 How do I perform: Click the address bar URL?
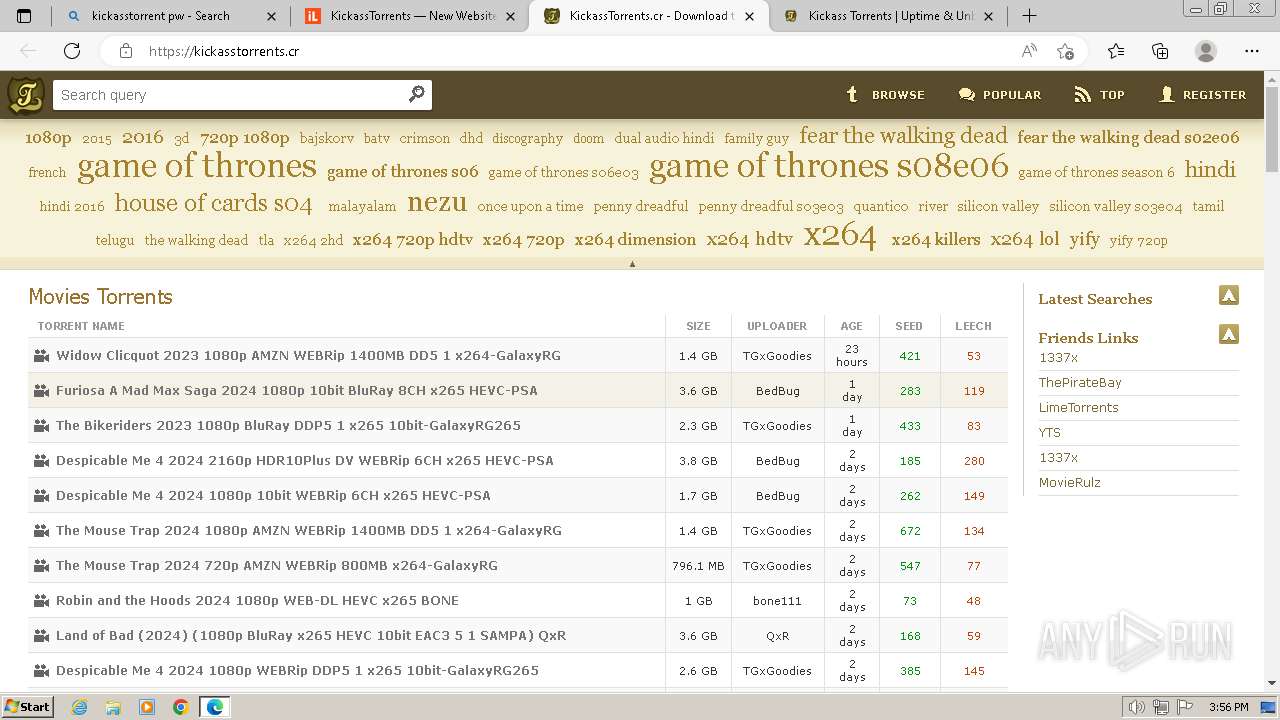[224, 51]
